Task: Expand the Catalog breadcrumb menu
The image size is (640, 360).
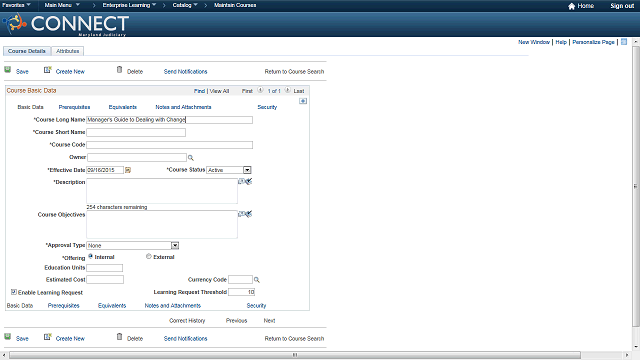Action: [185, 5]
